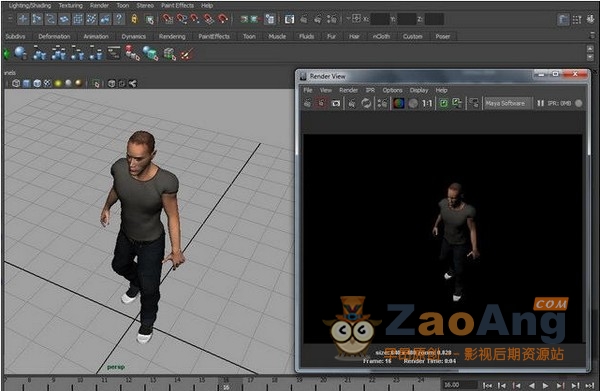
Task: Click the green lattice cube shelf icon
Action: pos(169,54)
